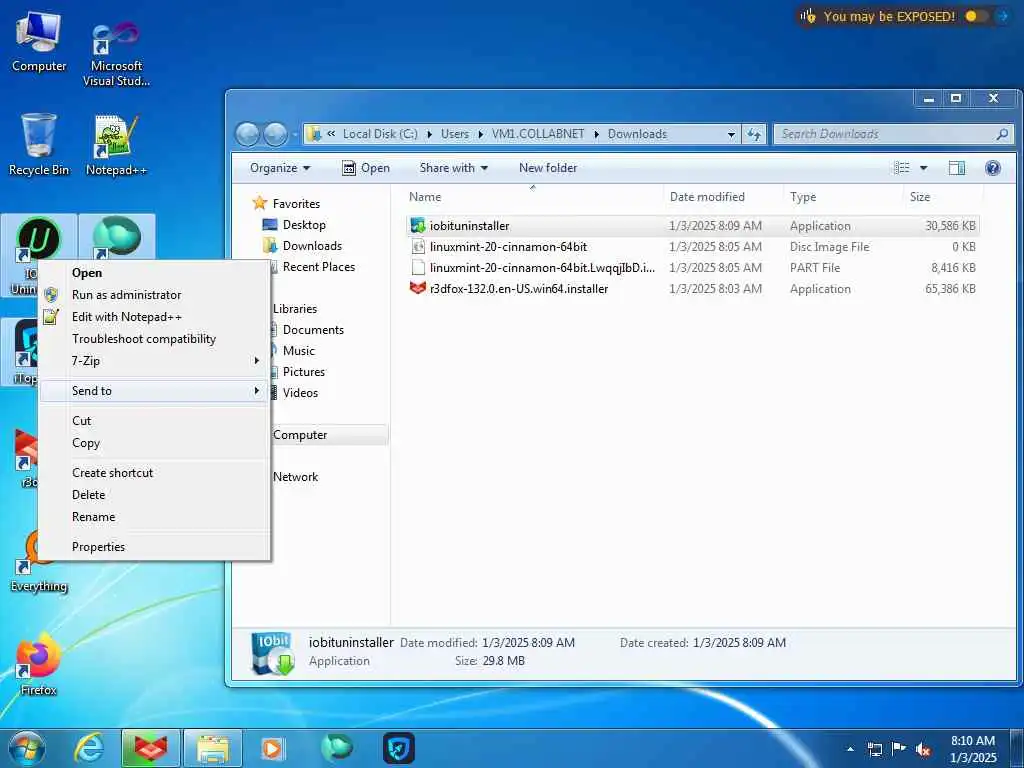Click the muted volume tray icon

tap(923, 749)
